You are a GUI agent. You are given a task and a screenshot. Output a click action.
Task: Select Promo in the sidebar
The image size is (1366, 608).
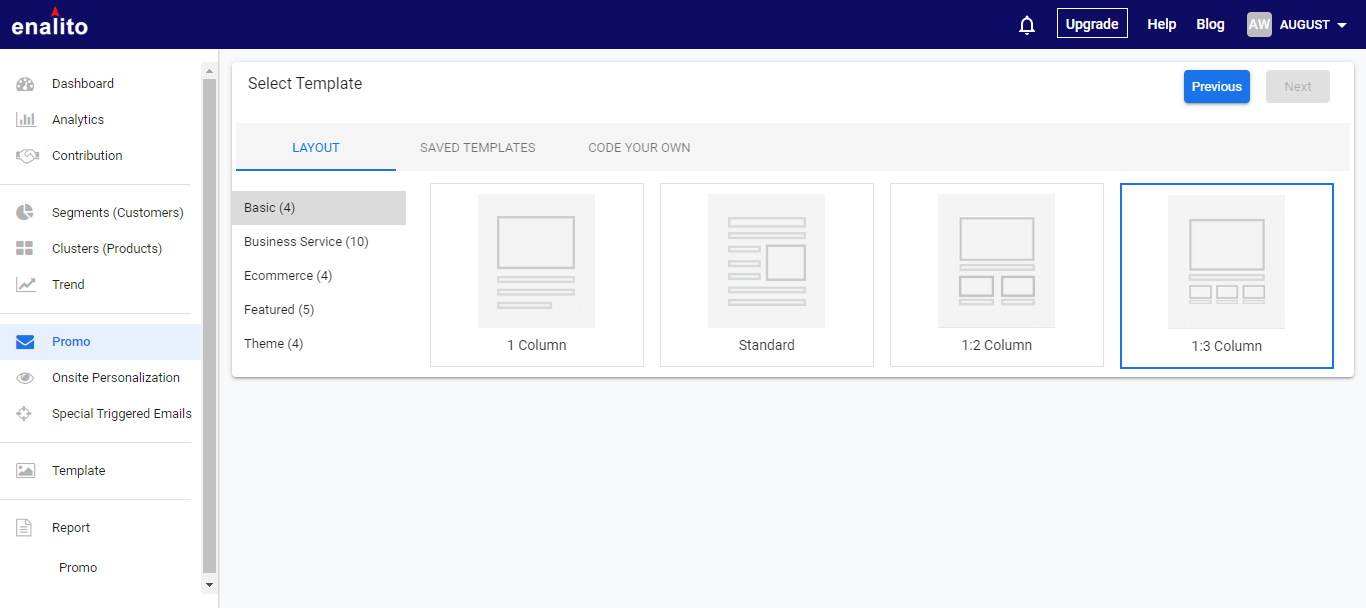pyautogui.click(x=100, y=342)
